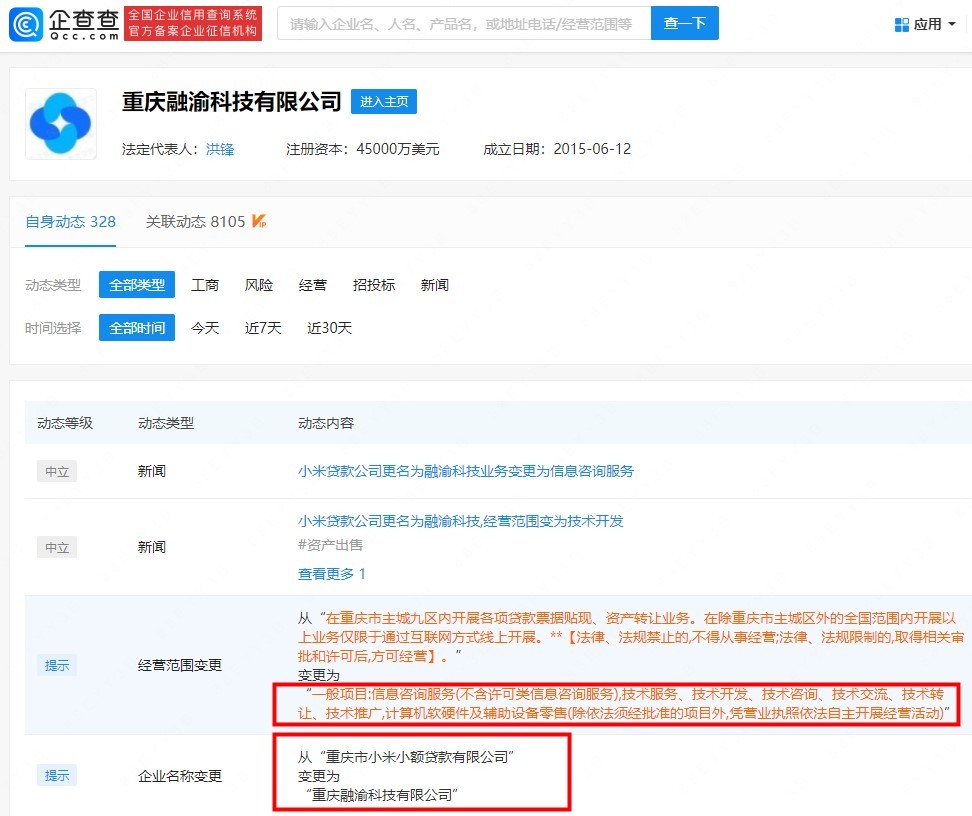Click 企业名称变更 type cell

point(180,776)
